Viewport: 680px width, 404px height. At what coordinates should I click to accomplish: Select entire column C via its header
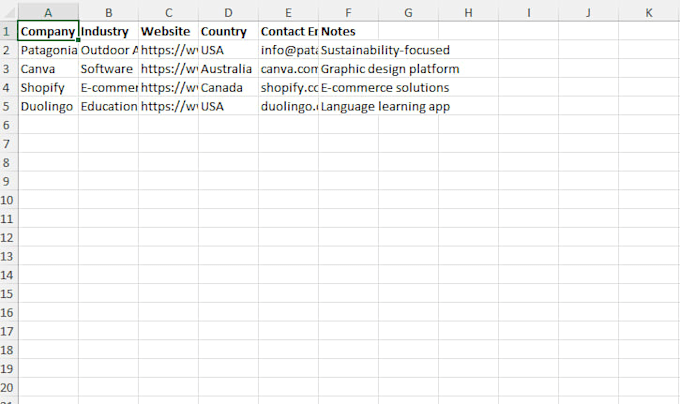click(x=168, y=13)
